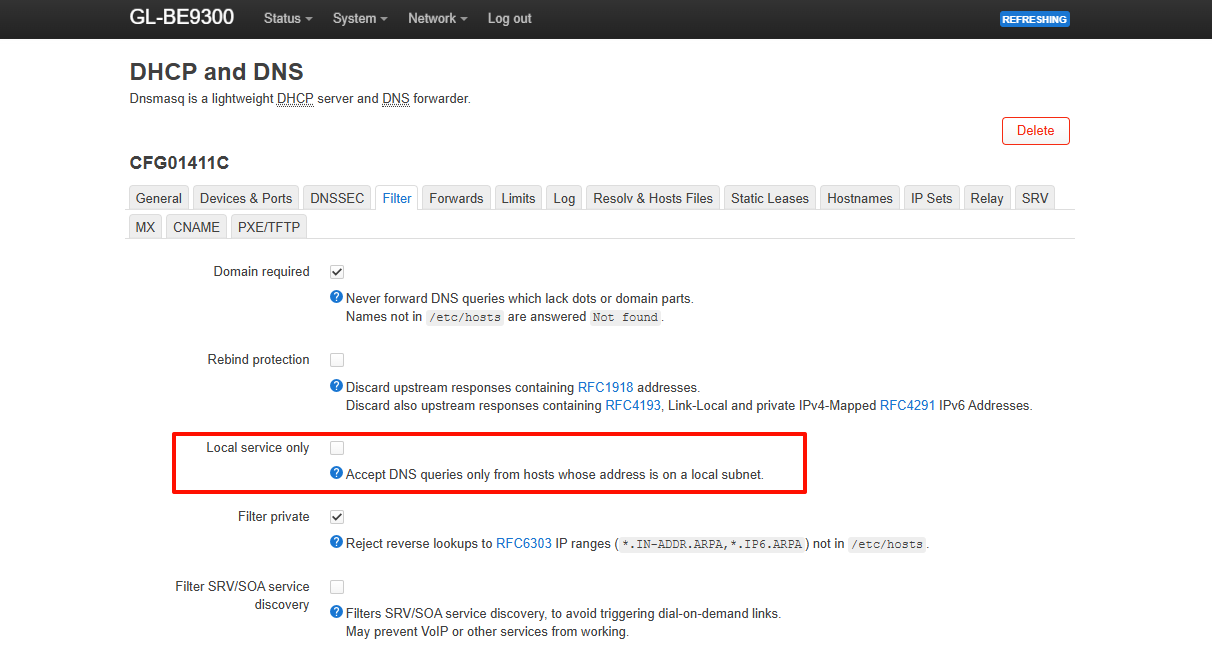Image resolution: width=1212 pixels, height=654 pixels.
Task: Enable Local service only checkbox
Action: 337,448
